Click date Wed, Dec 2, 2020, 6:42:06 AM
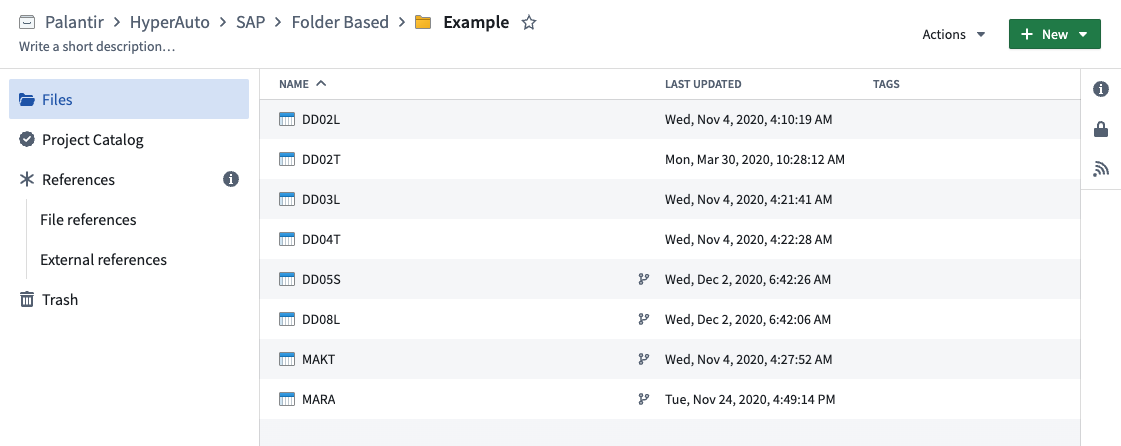1121x446 pixels. [x=748, y=319]
